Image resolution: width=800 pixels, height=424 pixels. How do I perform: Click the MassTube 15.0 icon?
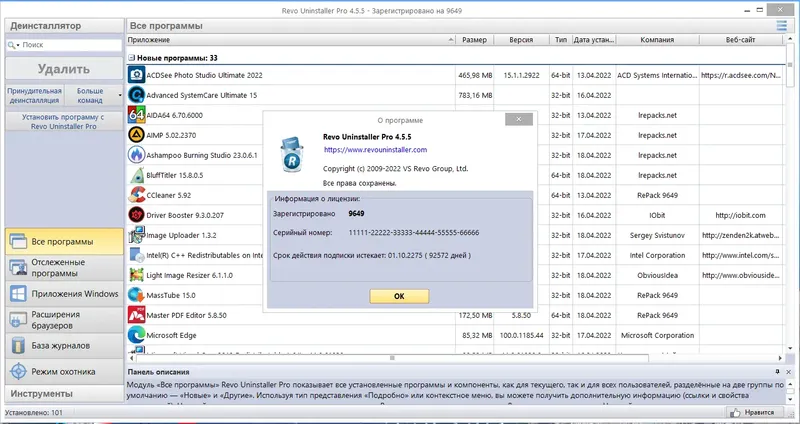coord(136,295)
